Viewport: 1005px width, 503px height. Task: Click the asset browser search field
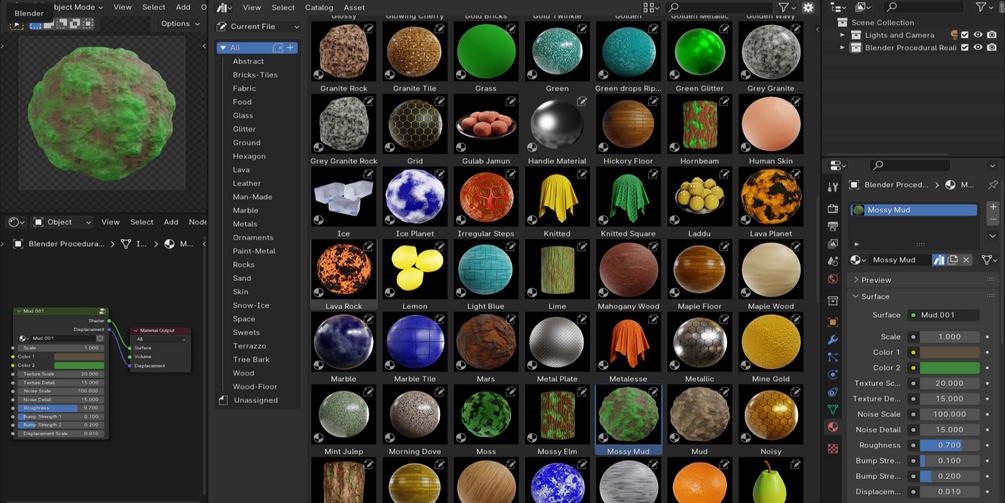tap(717, 8)
